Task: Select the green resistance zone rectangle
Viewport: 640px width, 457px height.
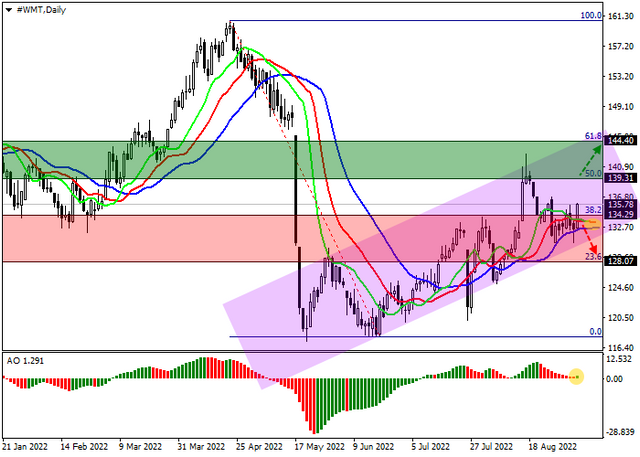Action: (302, 160)
